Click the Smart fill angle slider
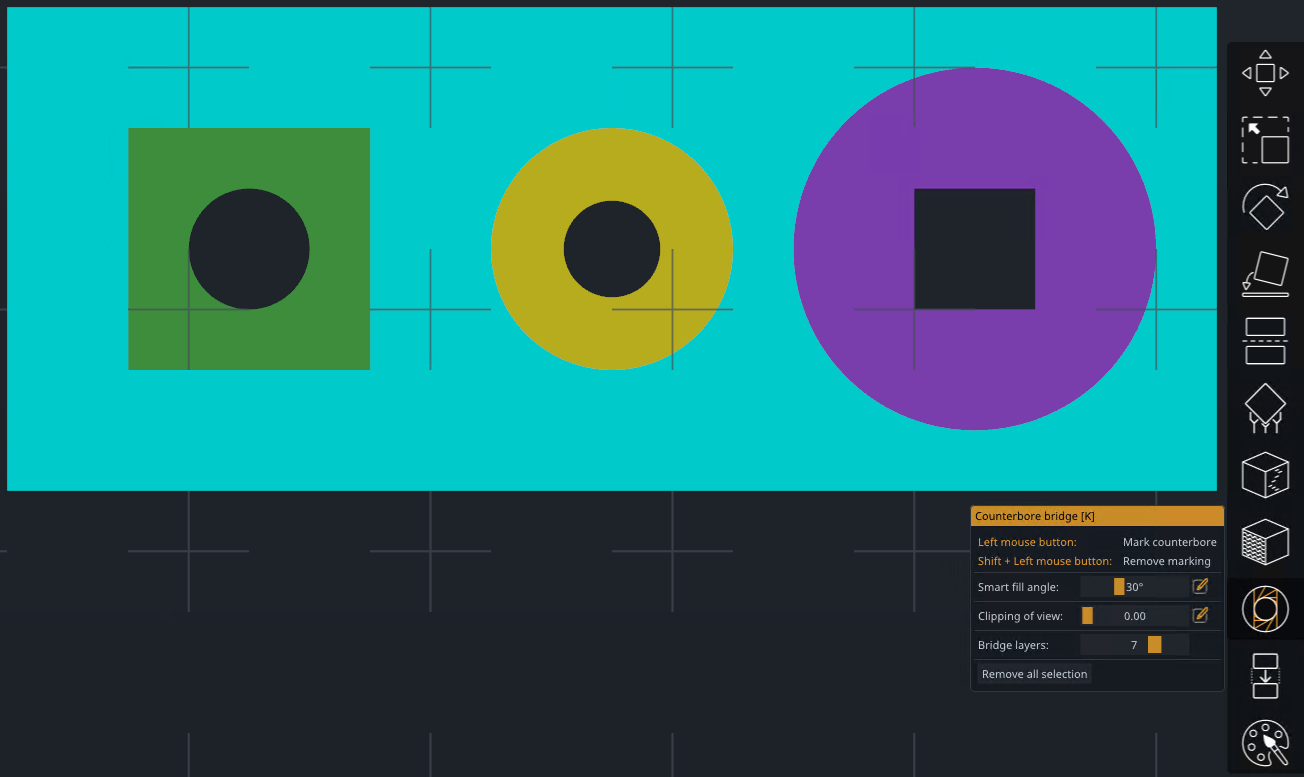1304x777 pixels. 1134,587
